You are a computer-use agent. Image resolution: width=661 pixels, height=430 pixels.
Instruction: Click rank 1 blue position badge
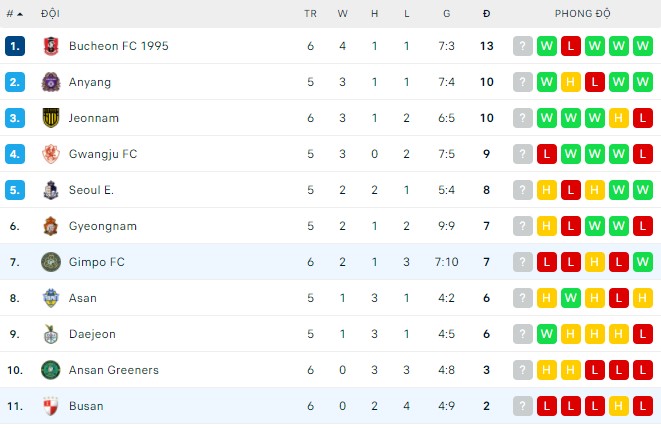click(14, 46)
